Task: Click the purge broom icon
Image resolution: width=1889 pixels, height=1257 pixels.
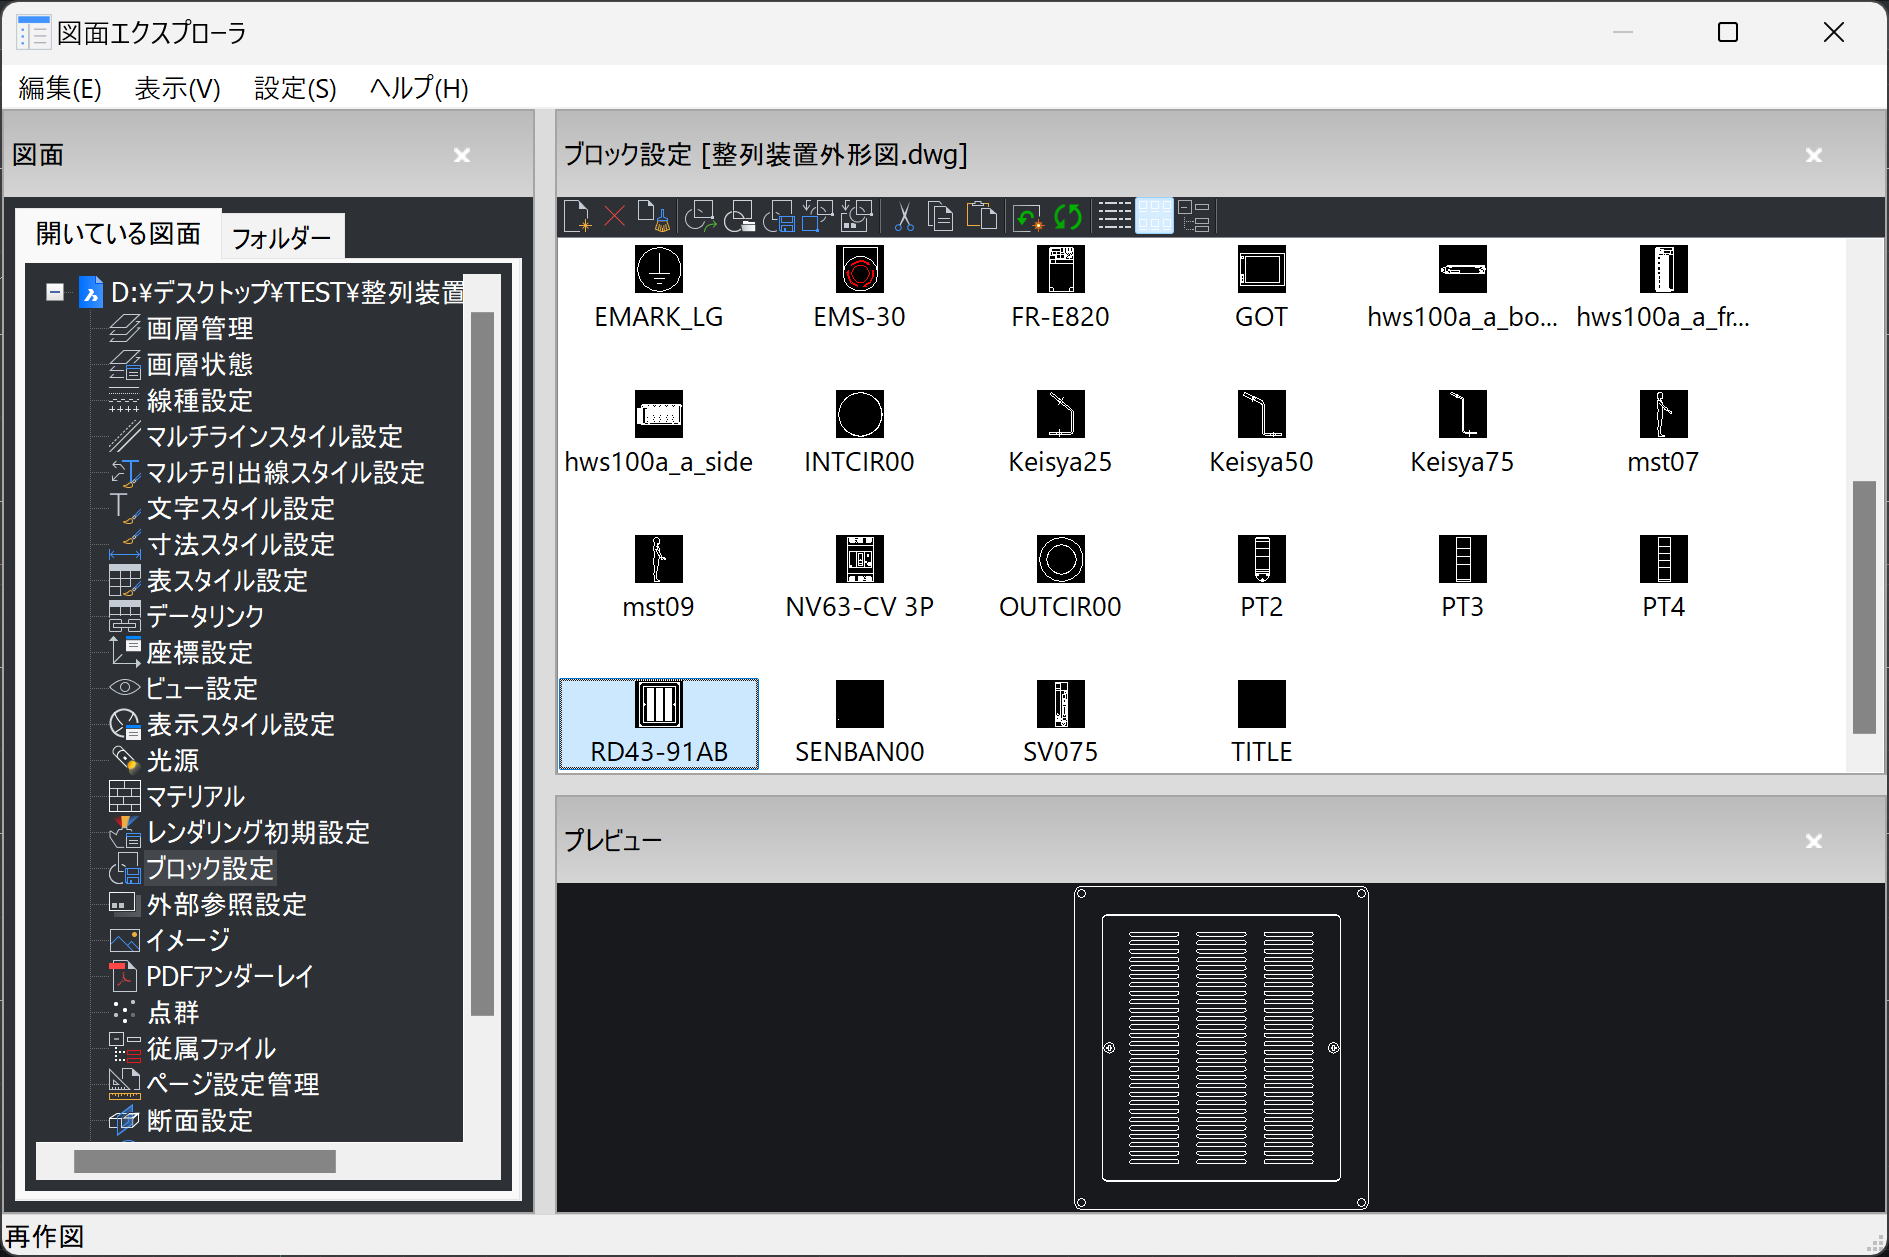Action: click(x=653, y=216)
